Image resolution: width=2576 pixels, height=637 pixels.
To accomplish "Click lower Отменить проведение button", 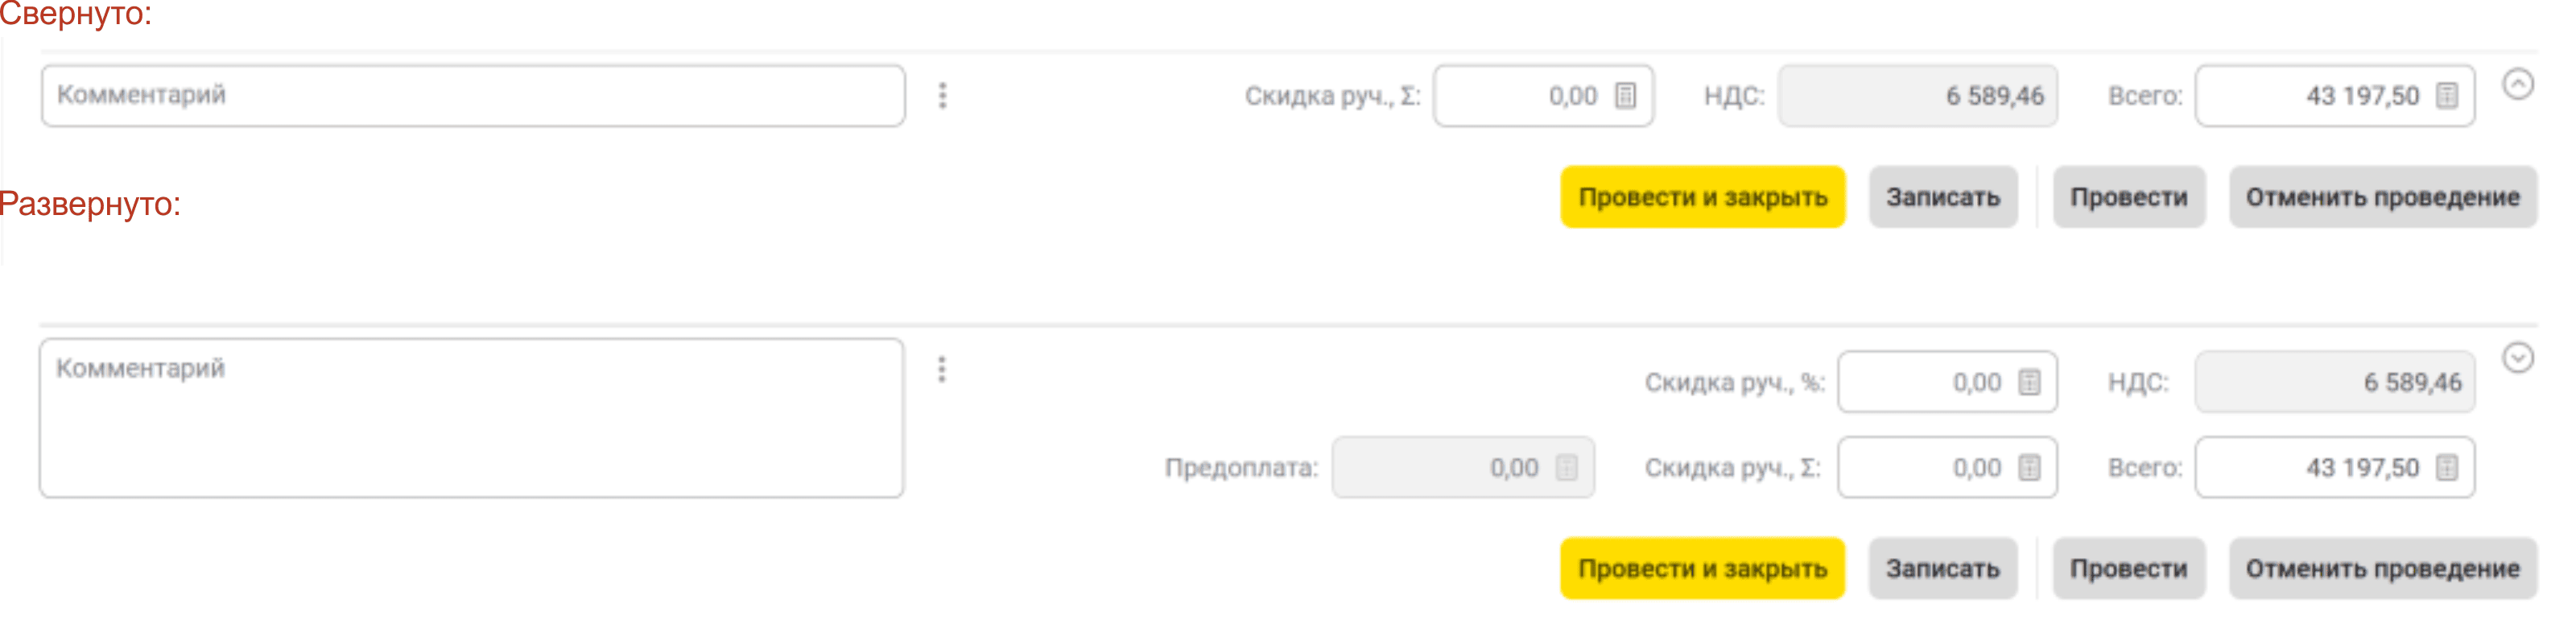I will click(2382, 569).
